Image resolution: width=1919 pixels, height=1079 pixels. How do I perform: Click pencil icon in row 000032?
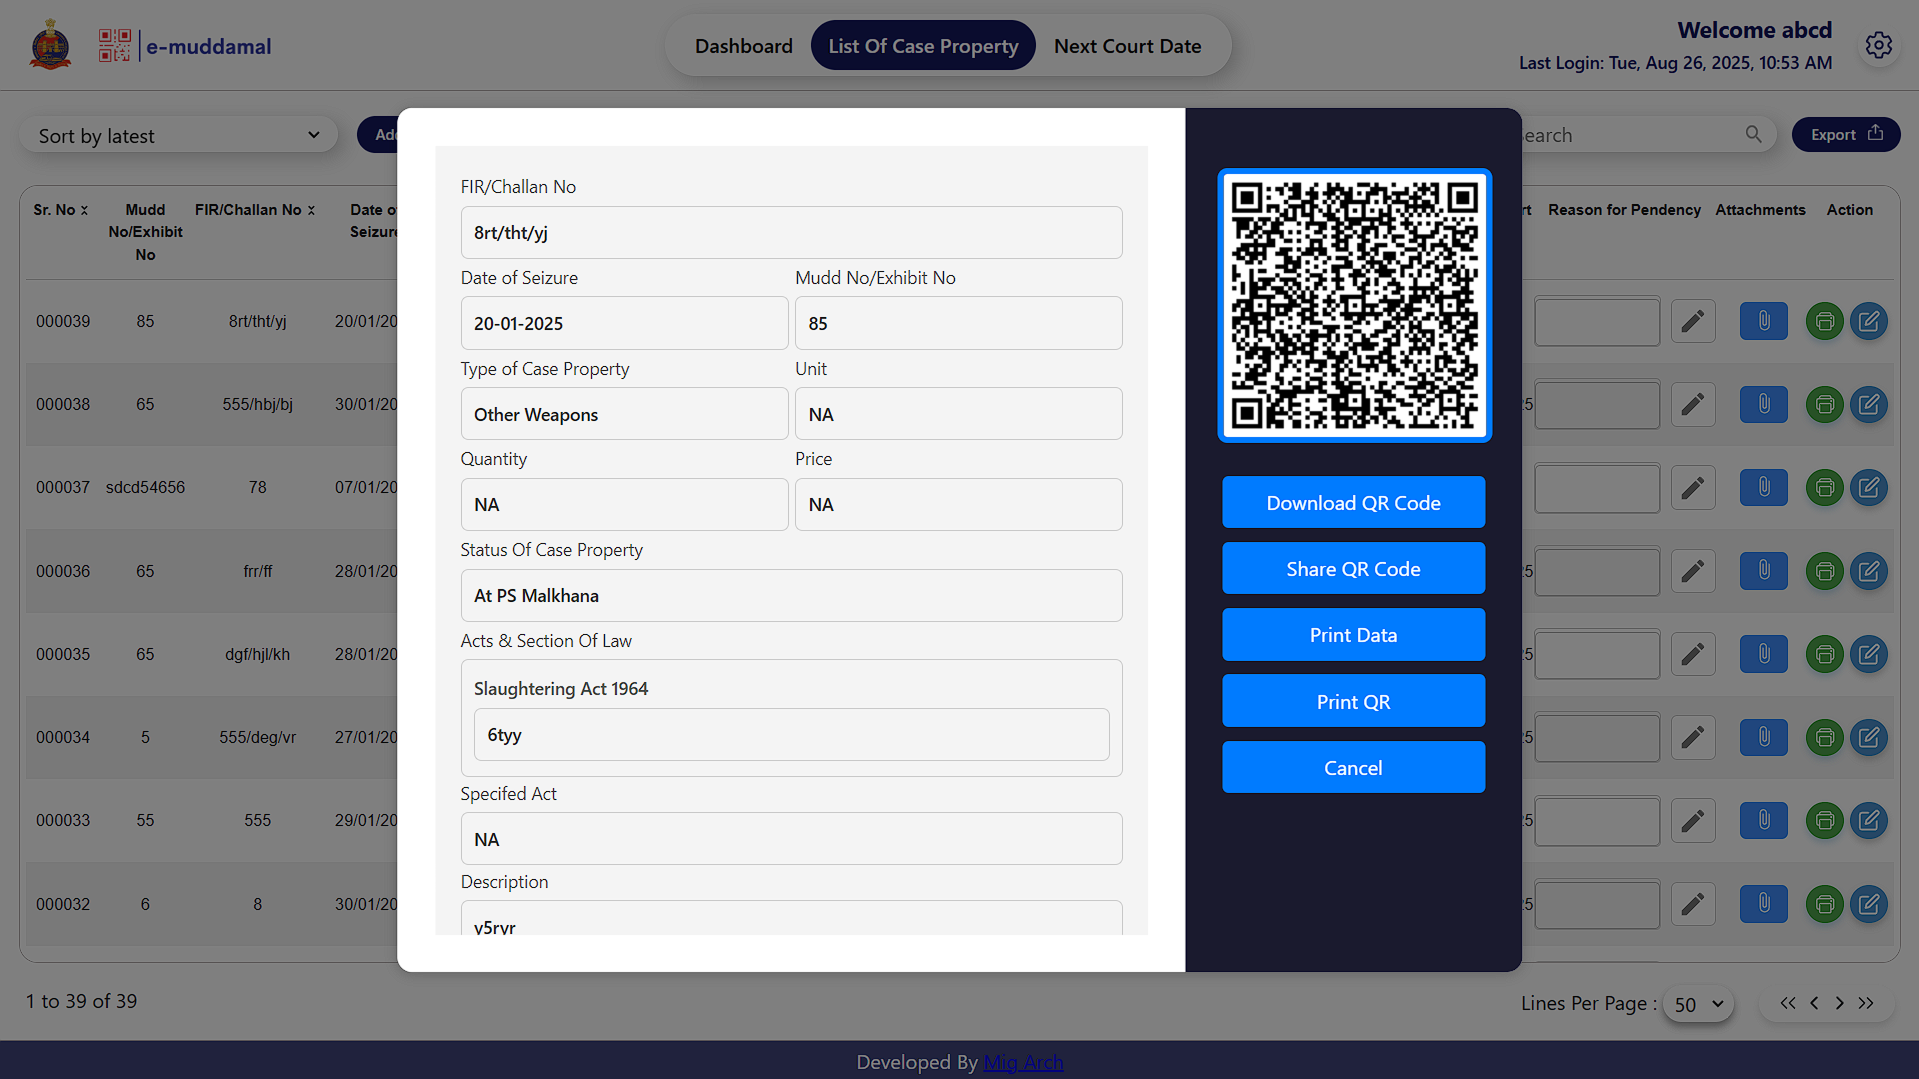tap(1692, 904)
